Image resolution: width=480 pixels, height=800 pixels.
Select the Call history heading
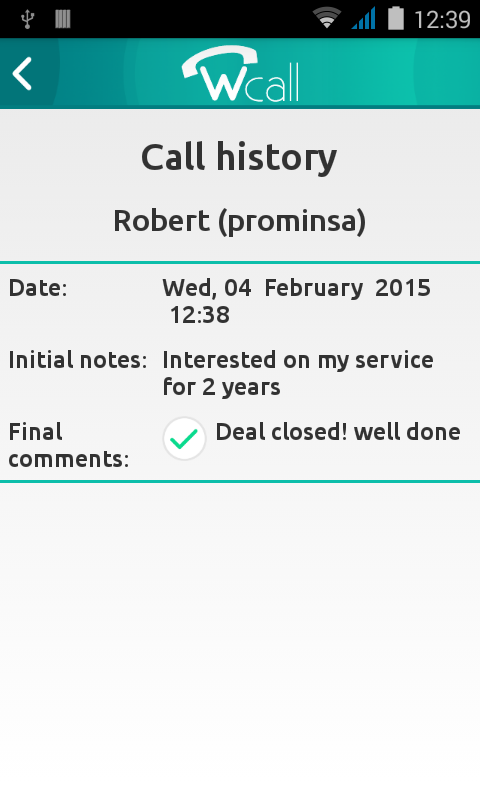pos(239,157)
